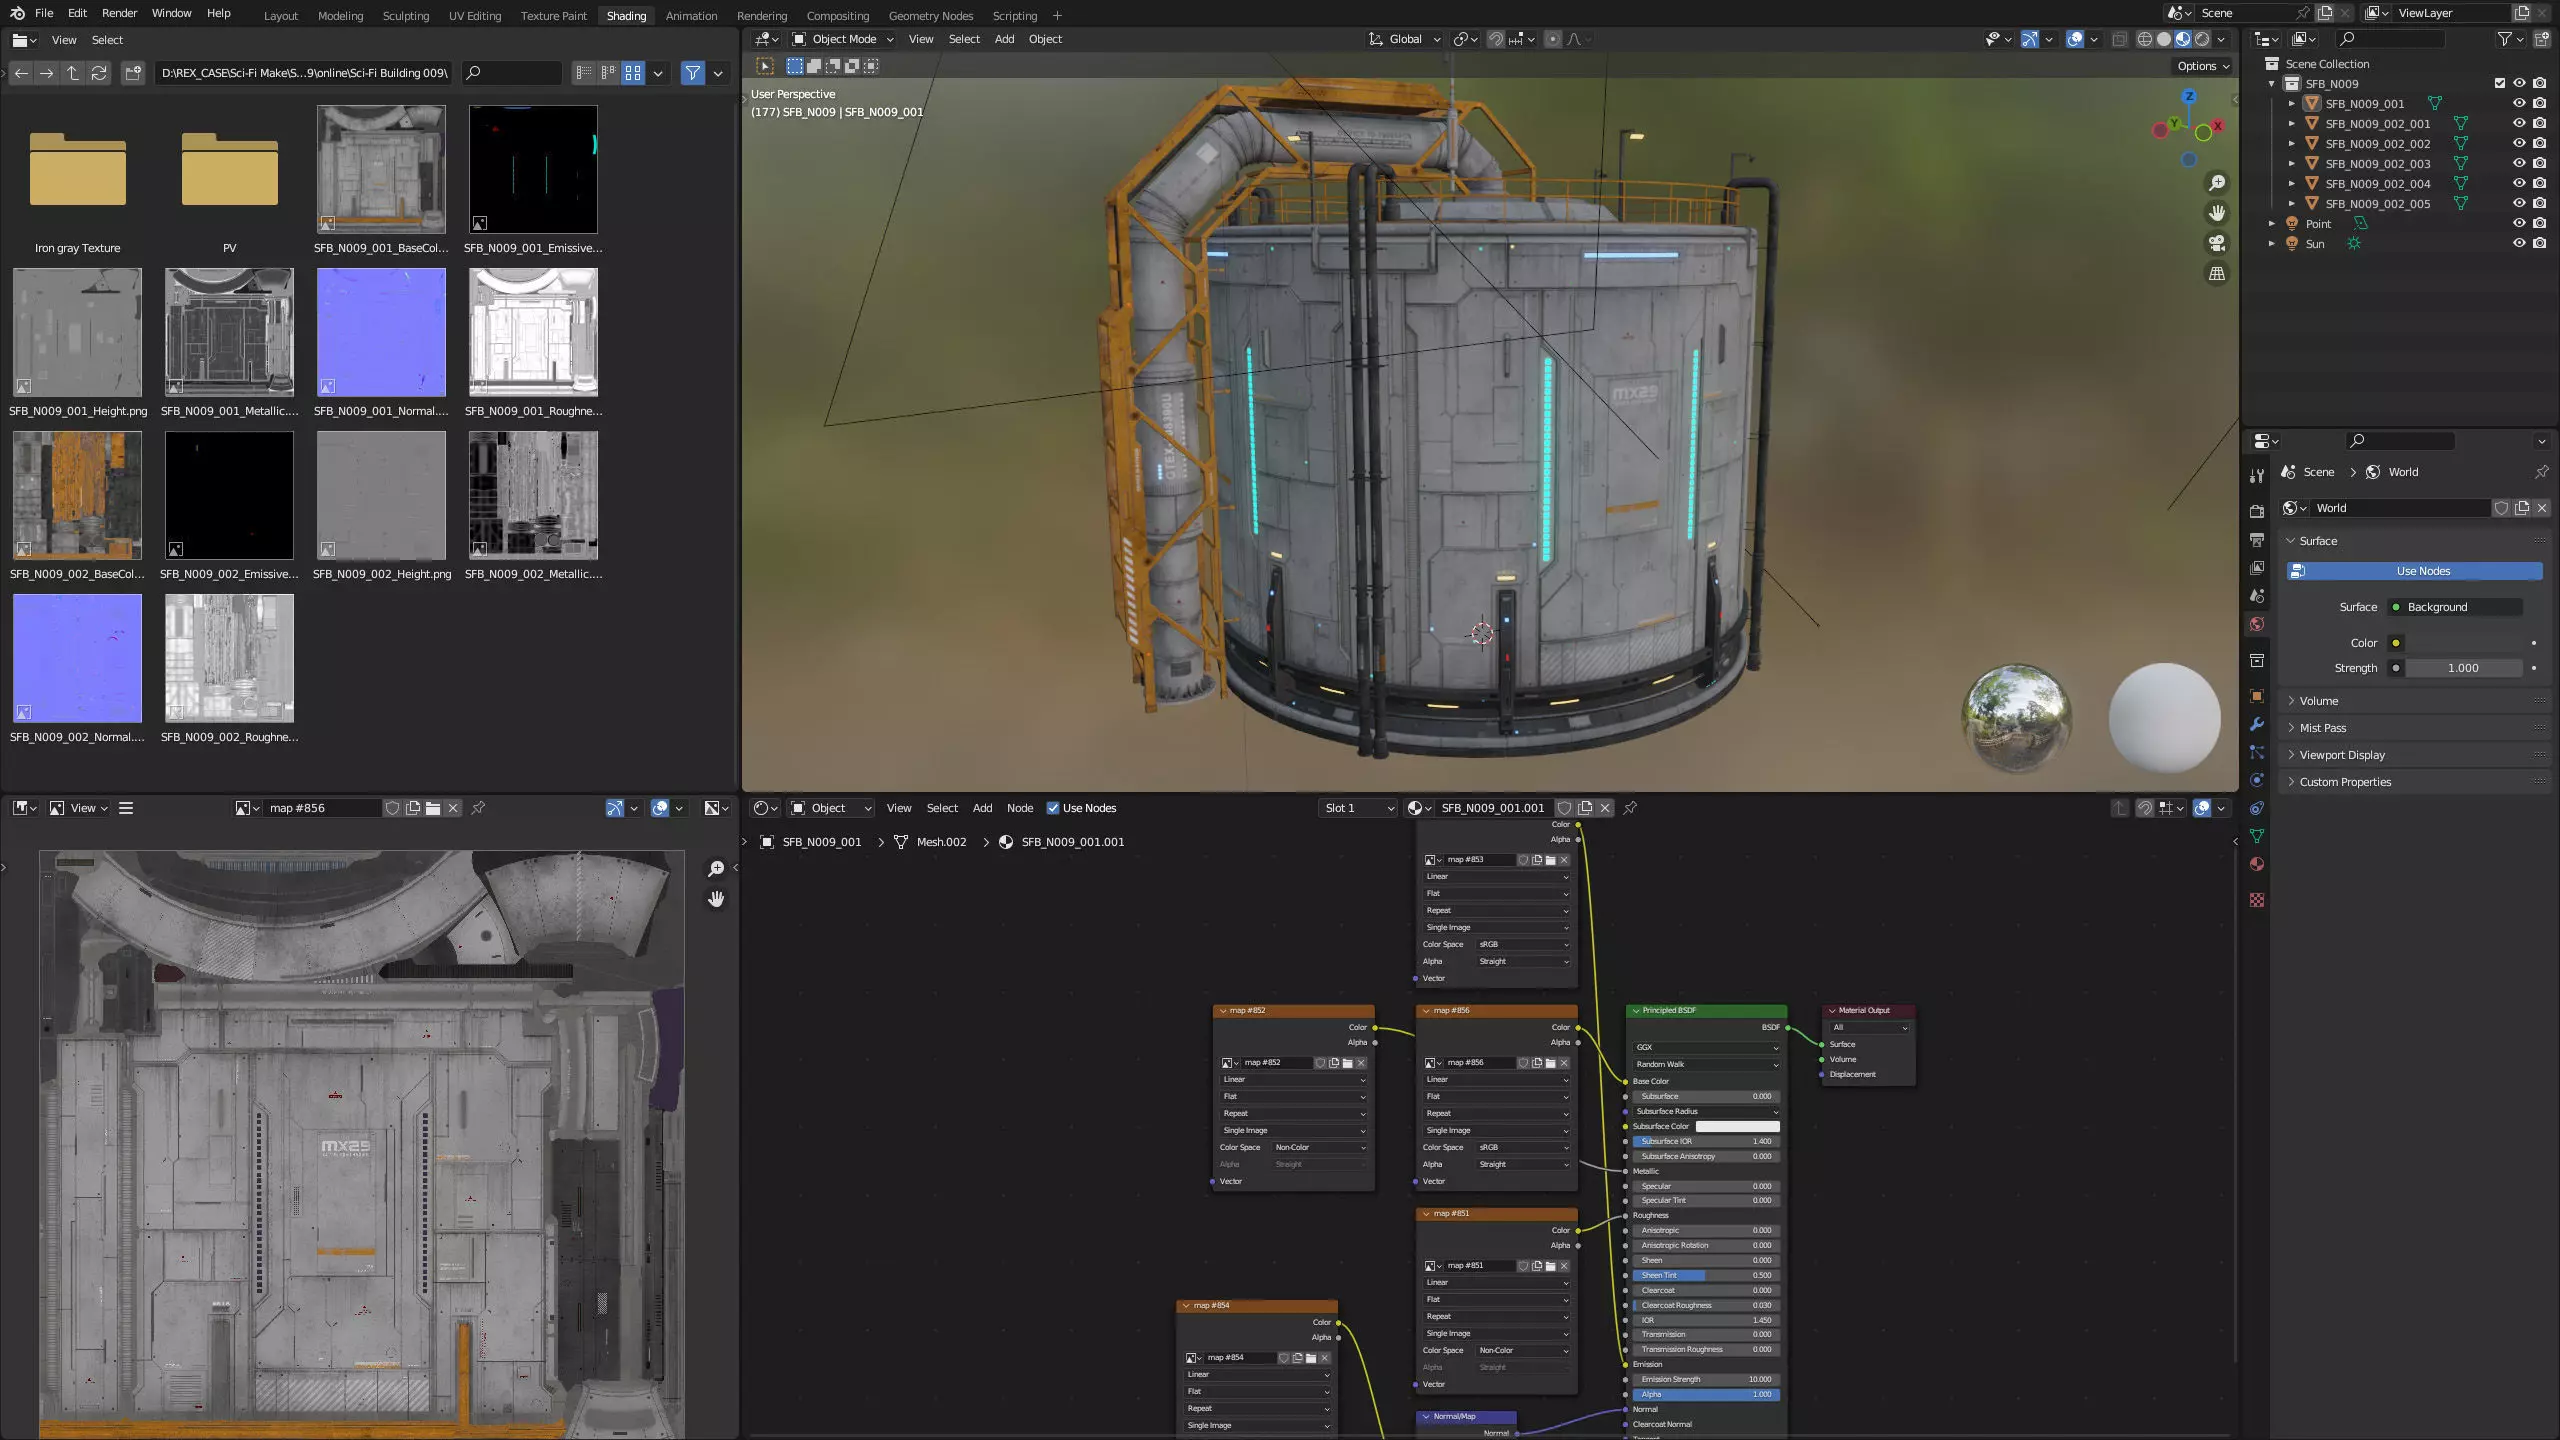The width and height of the screenshot is (2560, 1440).
Task: Open the Object Data properties tab
Action: point(2257,836)
